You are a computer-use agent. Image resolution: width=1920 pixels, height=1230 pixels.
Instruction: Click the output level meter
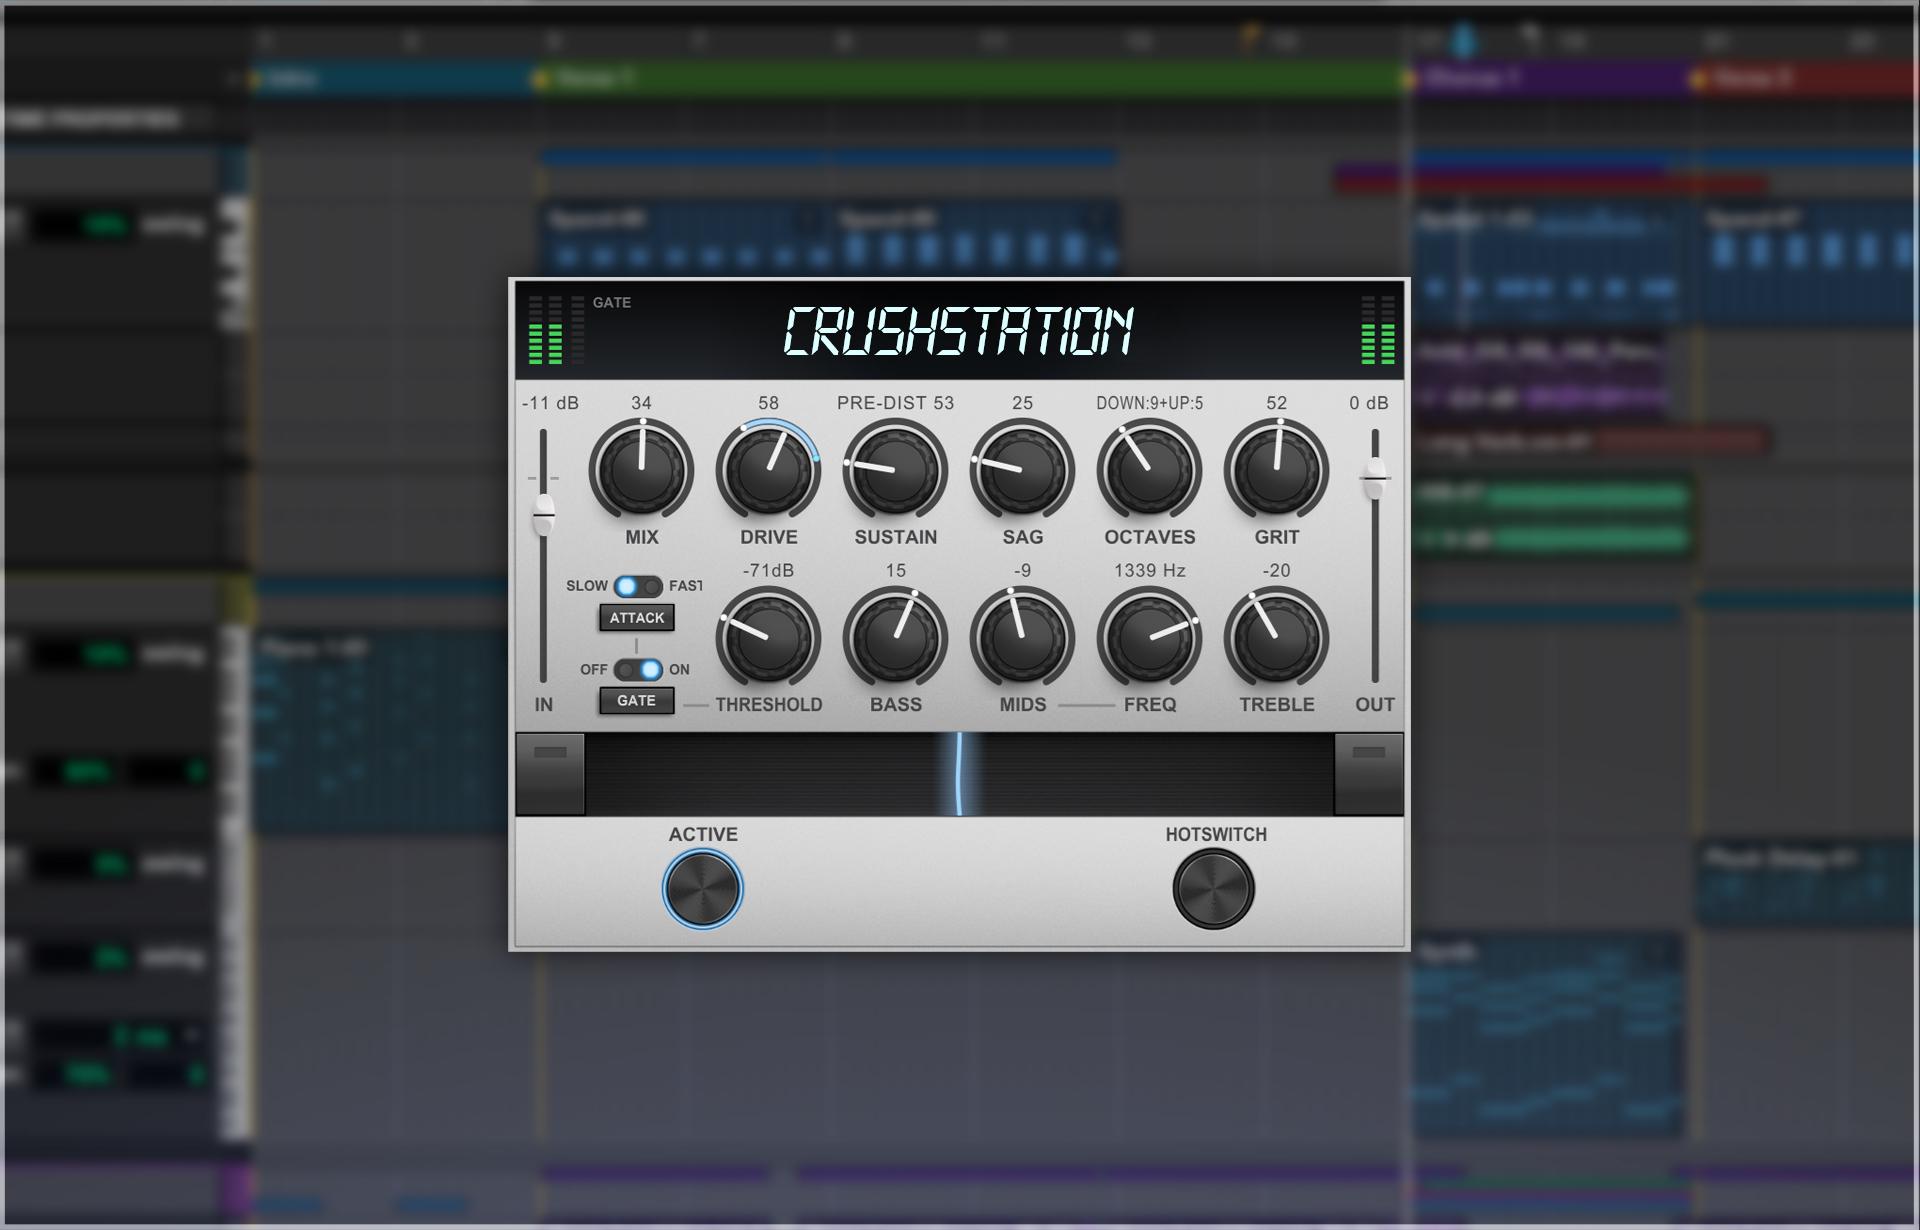(x=1378, y=329)
